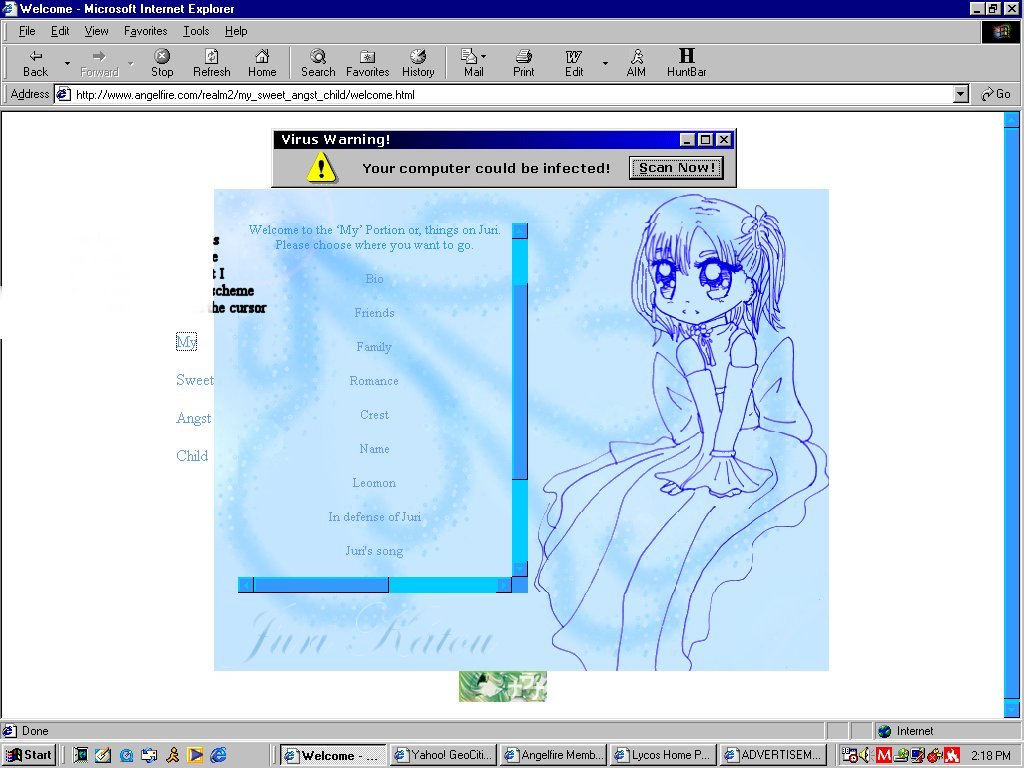Open the Favorites menu

(145, 31)
